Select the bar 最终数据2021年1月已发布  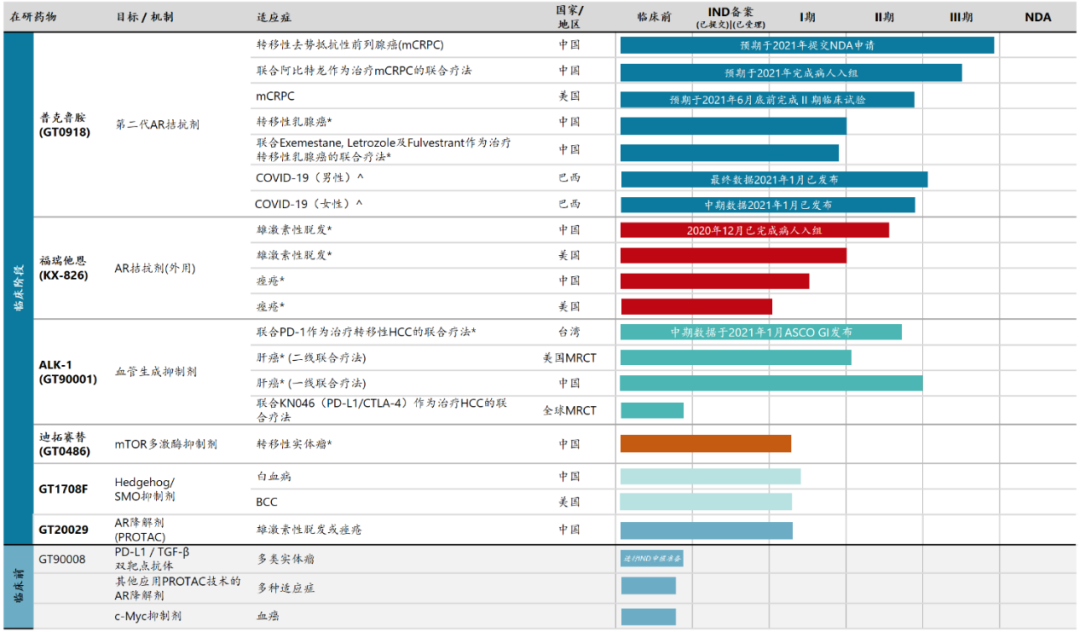pyautogui.click(x=773, y=179)
